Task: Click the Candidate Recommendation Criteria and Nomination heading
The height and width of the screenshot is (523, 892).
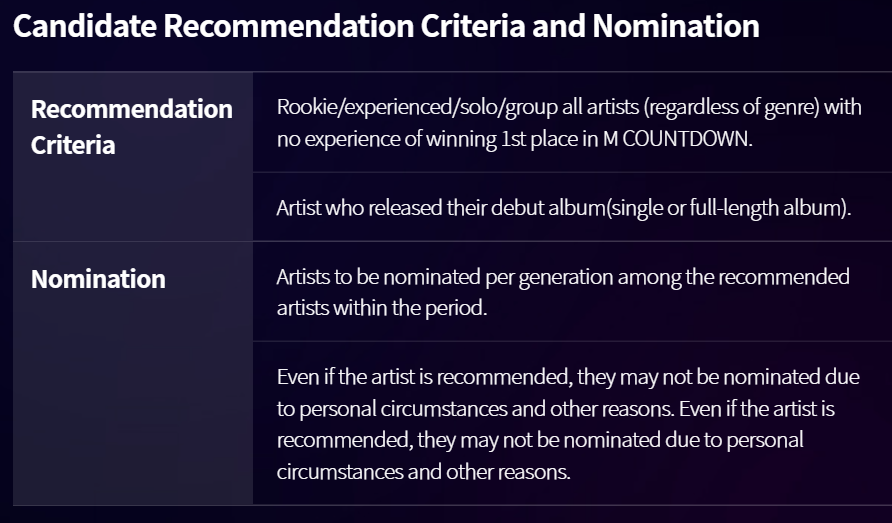Action: click(386, 26)
